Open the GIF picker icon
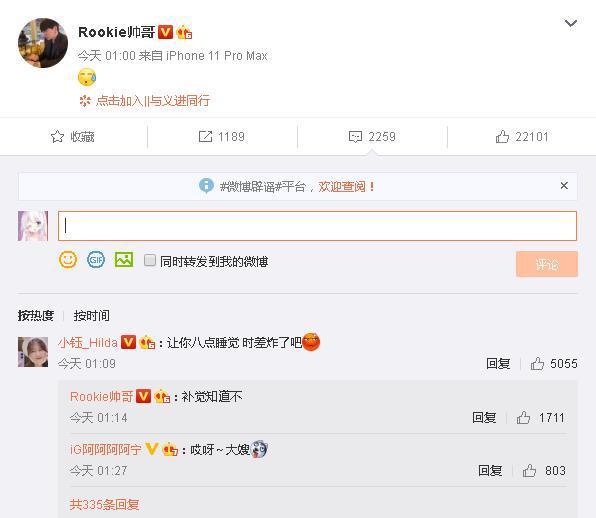The height and width of the screenshot is (518, 596). (x=96, y=260)
